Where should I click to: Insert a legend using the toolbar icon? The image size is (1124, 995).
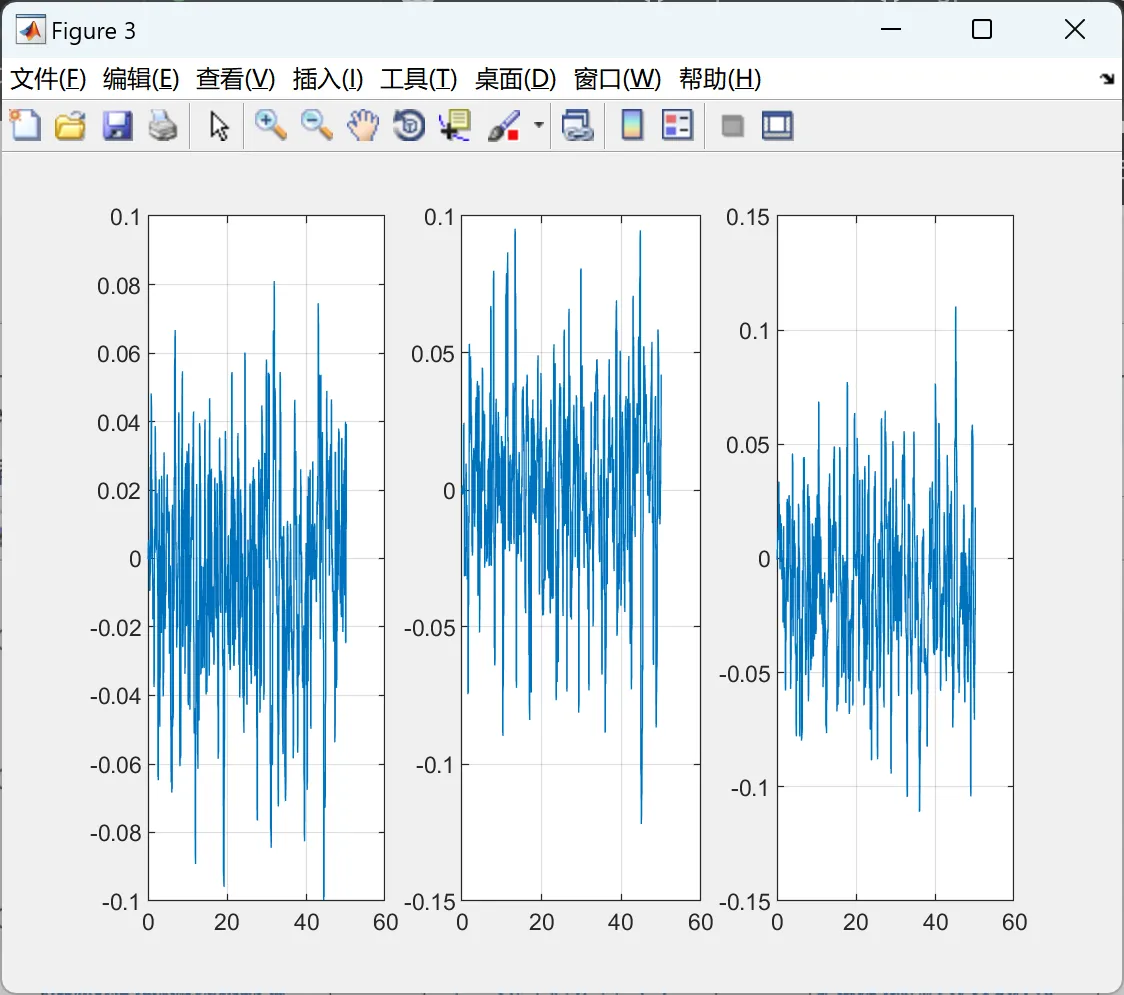click(x=677, y=125)
